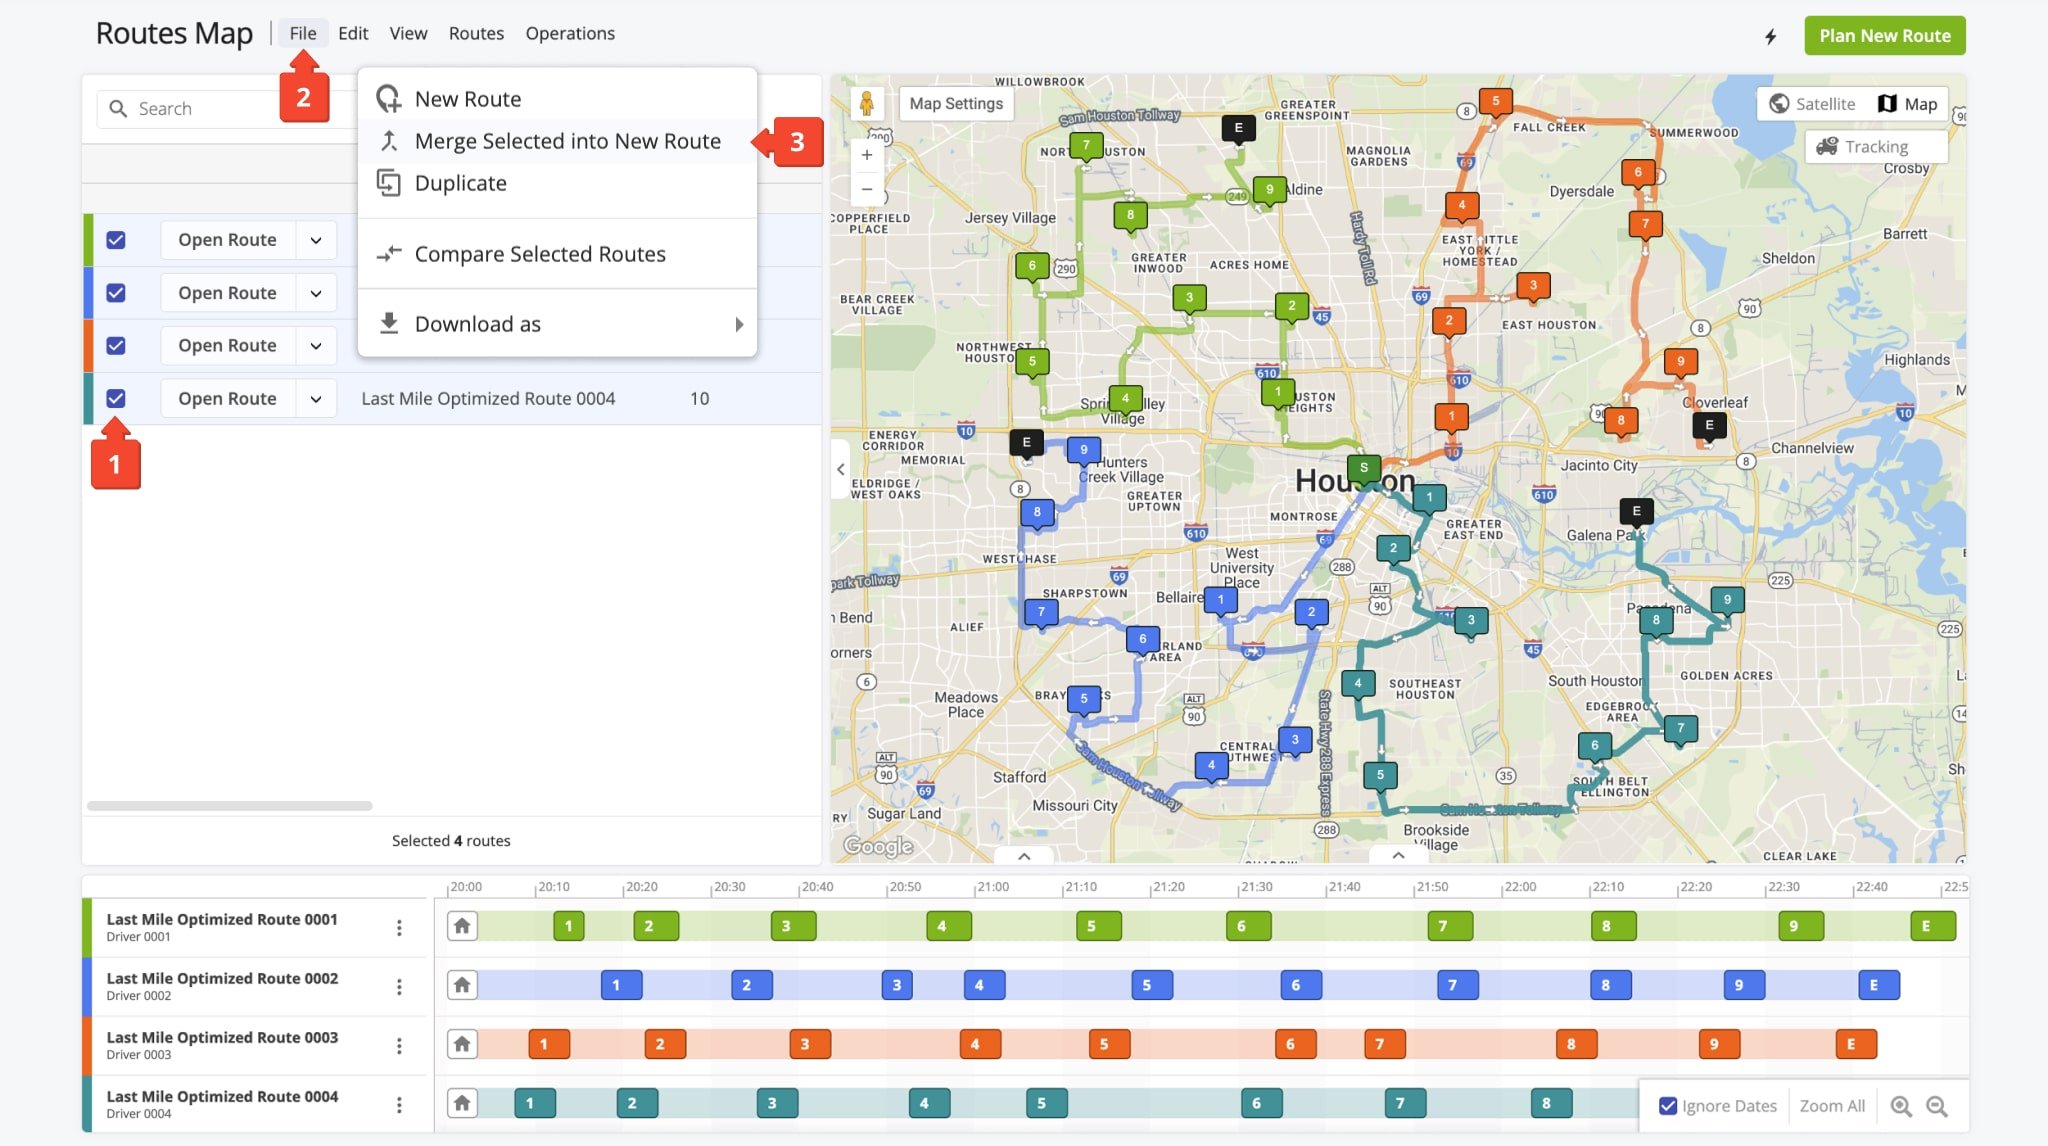The image size is (2048, 1146).
Task: Collapse the routes sidebar with the chevron
Action: pos(841,469)
